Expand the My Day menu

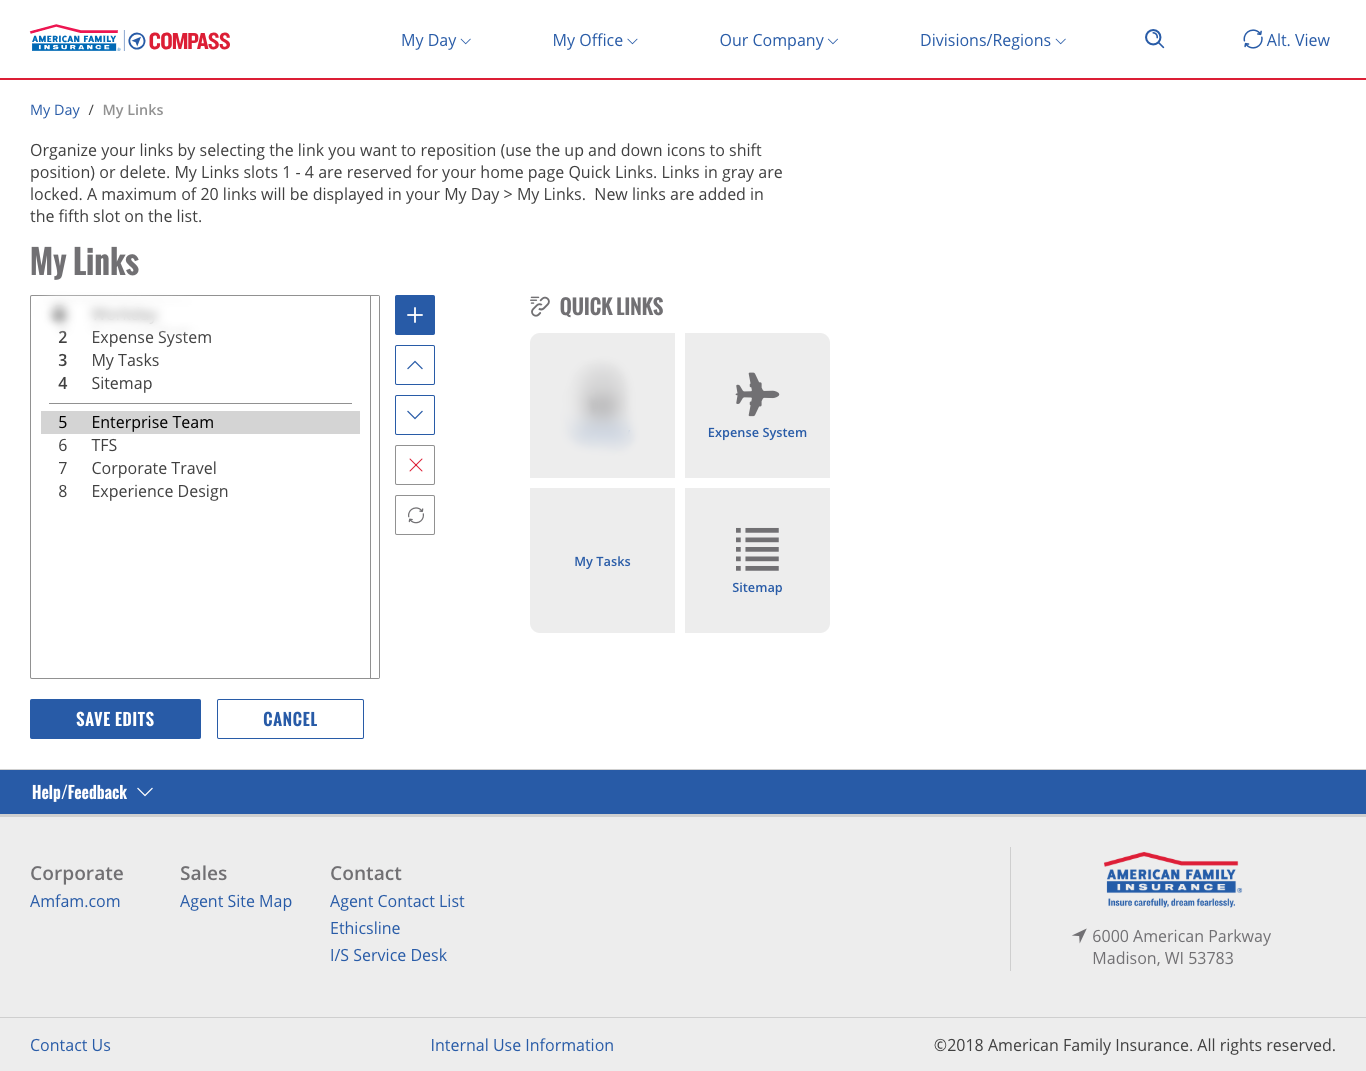coord(436,40)
